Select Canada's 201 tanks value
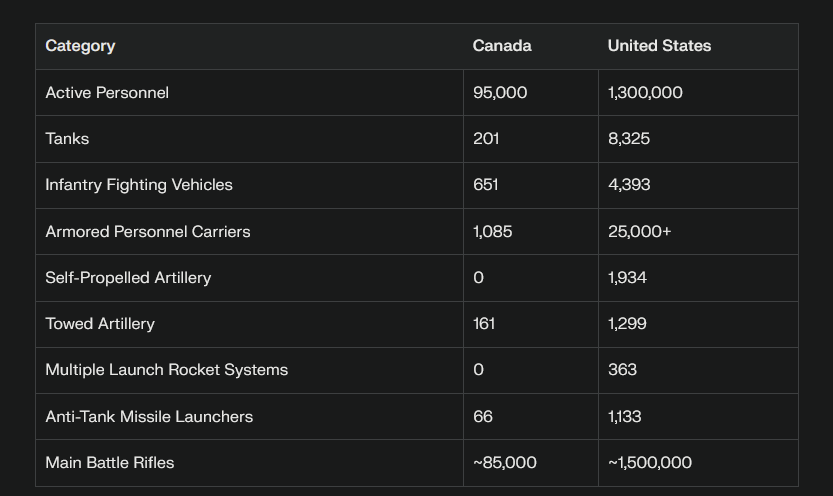 click(x=486, y=139)
